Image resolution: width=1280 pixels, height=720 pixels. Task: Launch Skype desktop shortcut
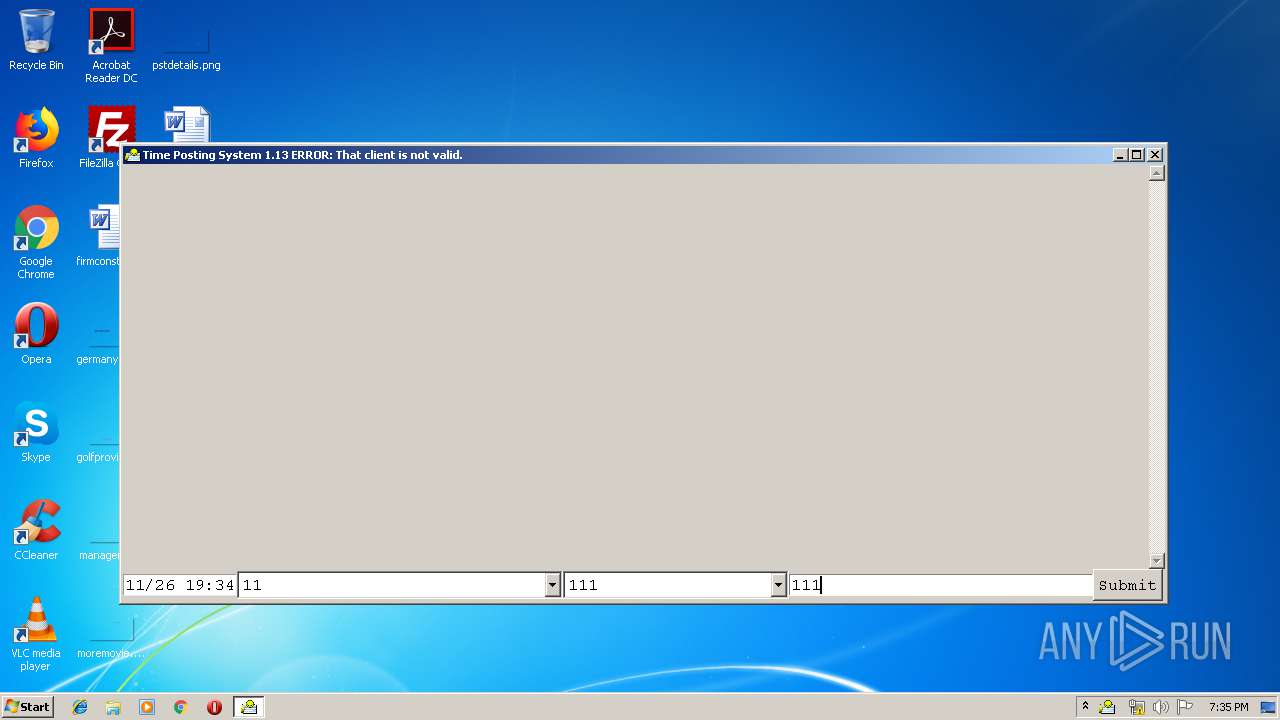coord(36,432)
